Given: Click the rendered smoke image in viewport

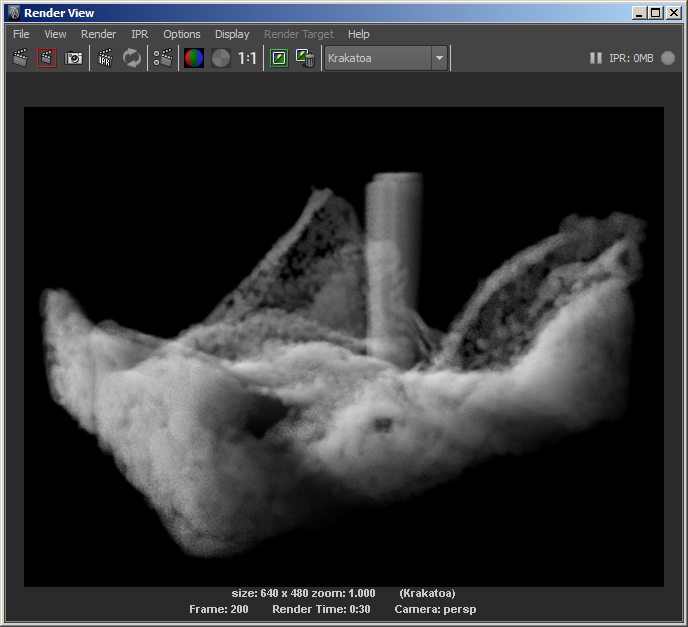Looking at the screenshot, I should coord(344,347).
